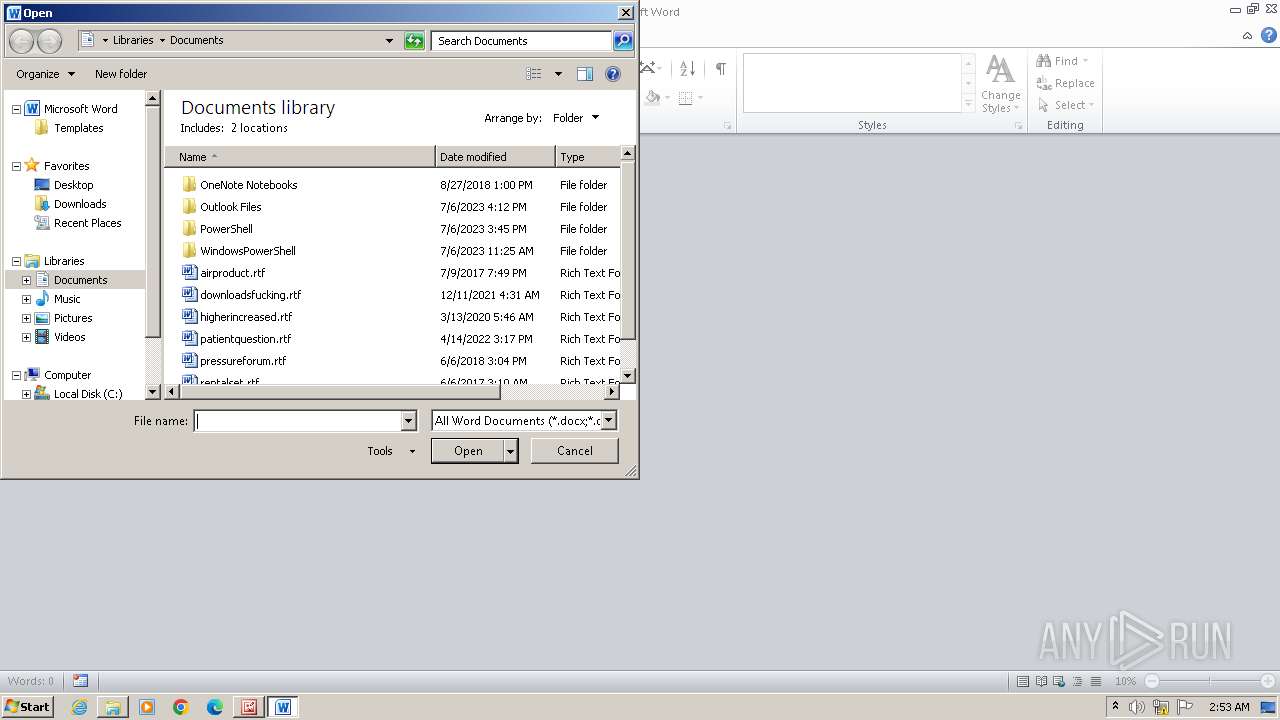1280x720 pixels.
Task: Expand the Pictures library node
Action: pos(26,318)
